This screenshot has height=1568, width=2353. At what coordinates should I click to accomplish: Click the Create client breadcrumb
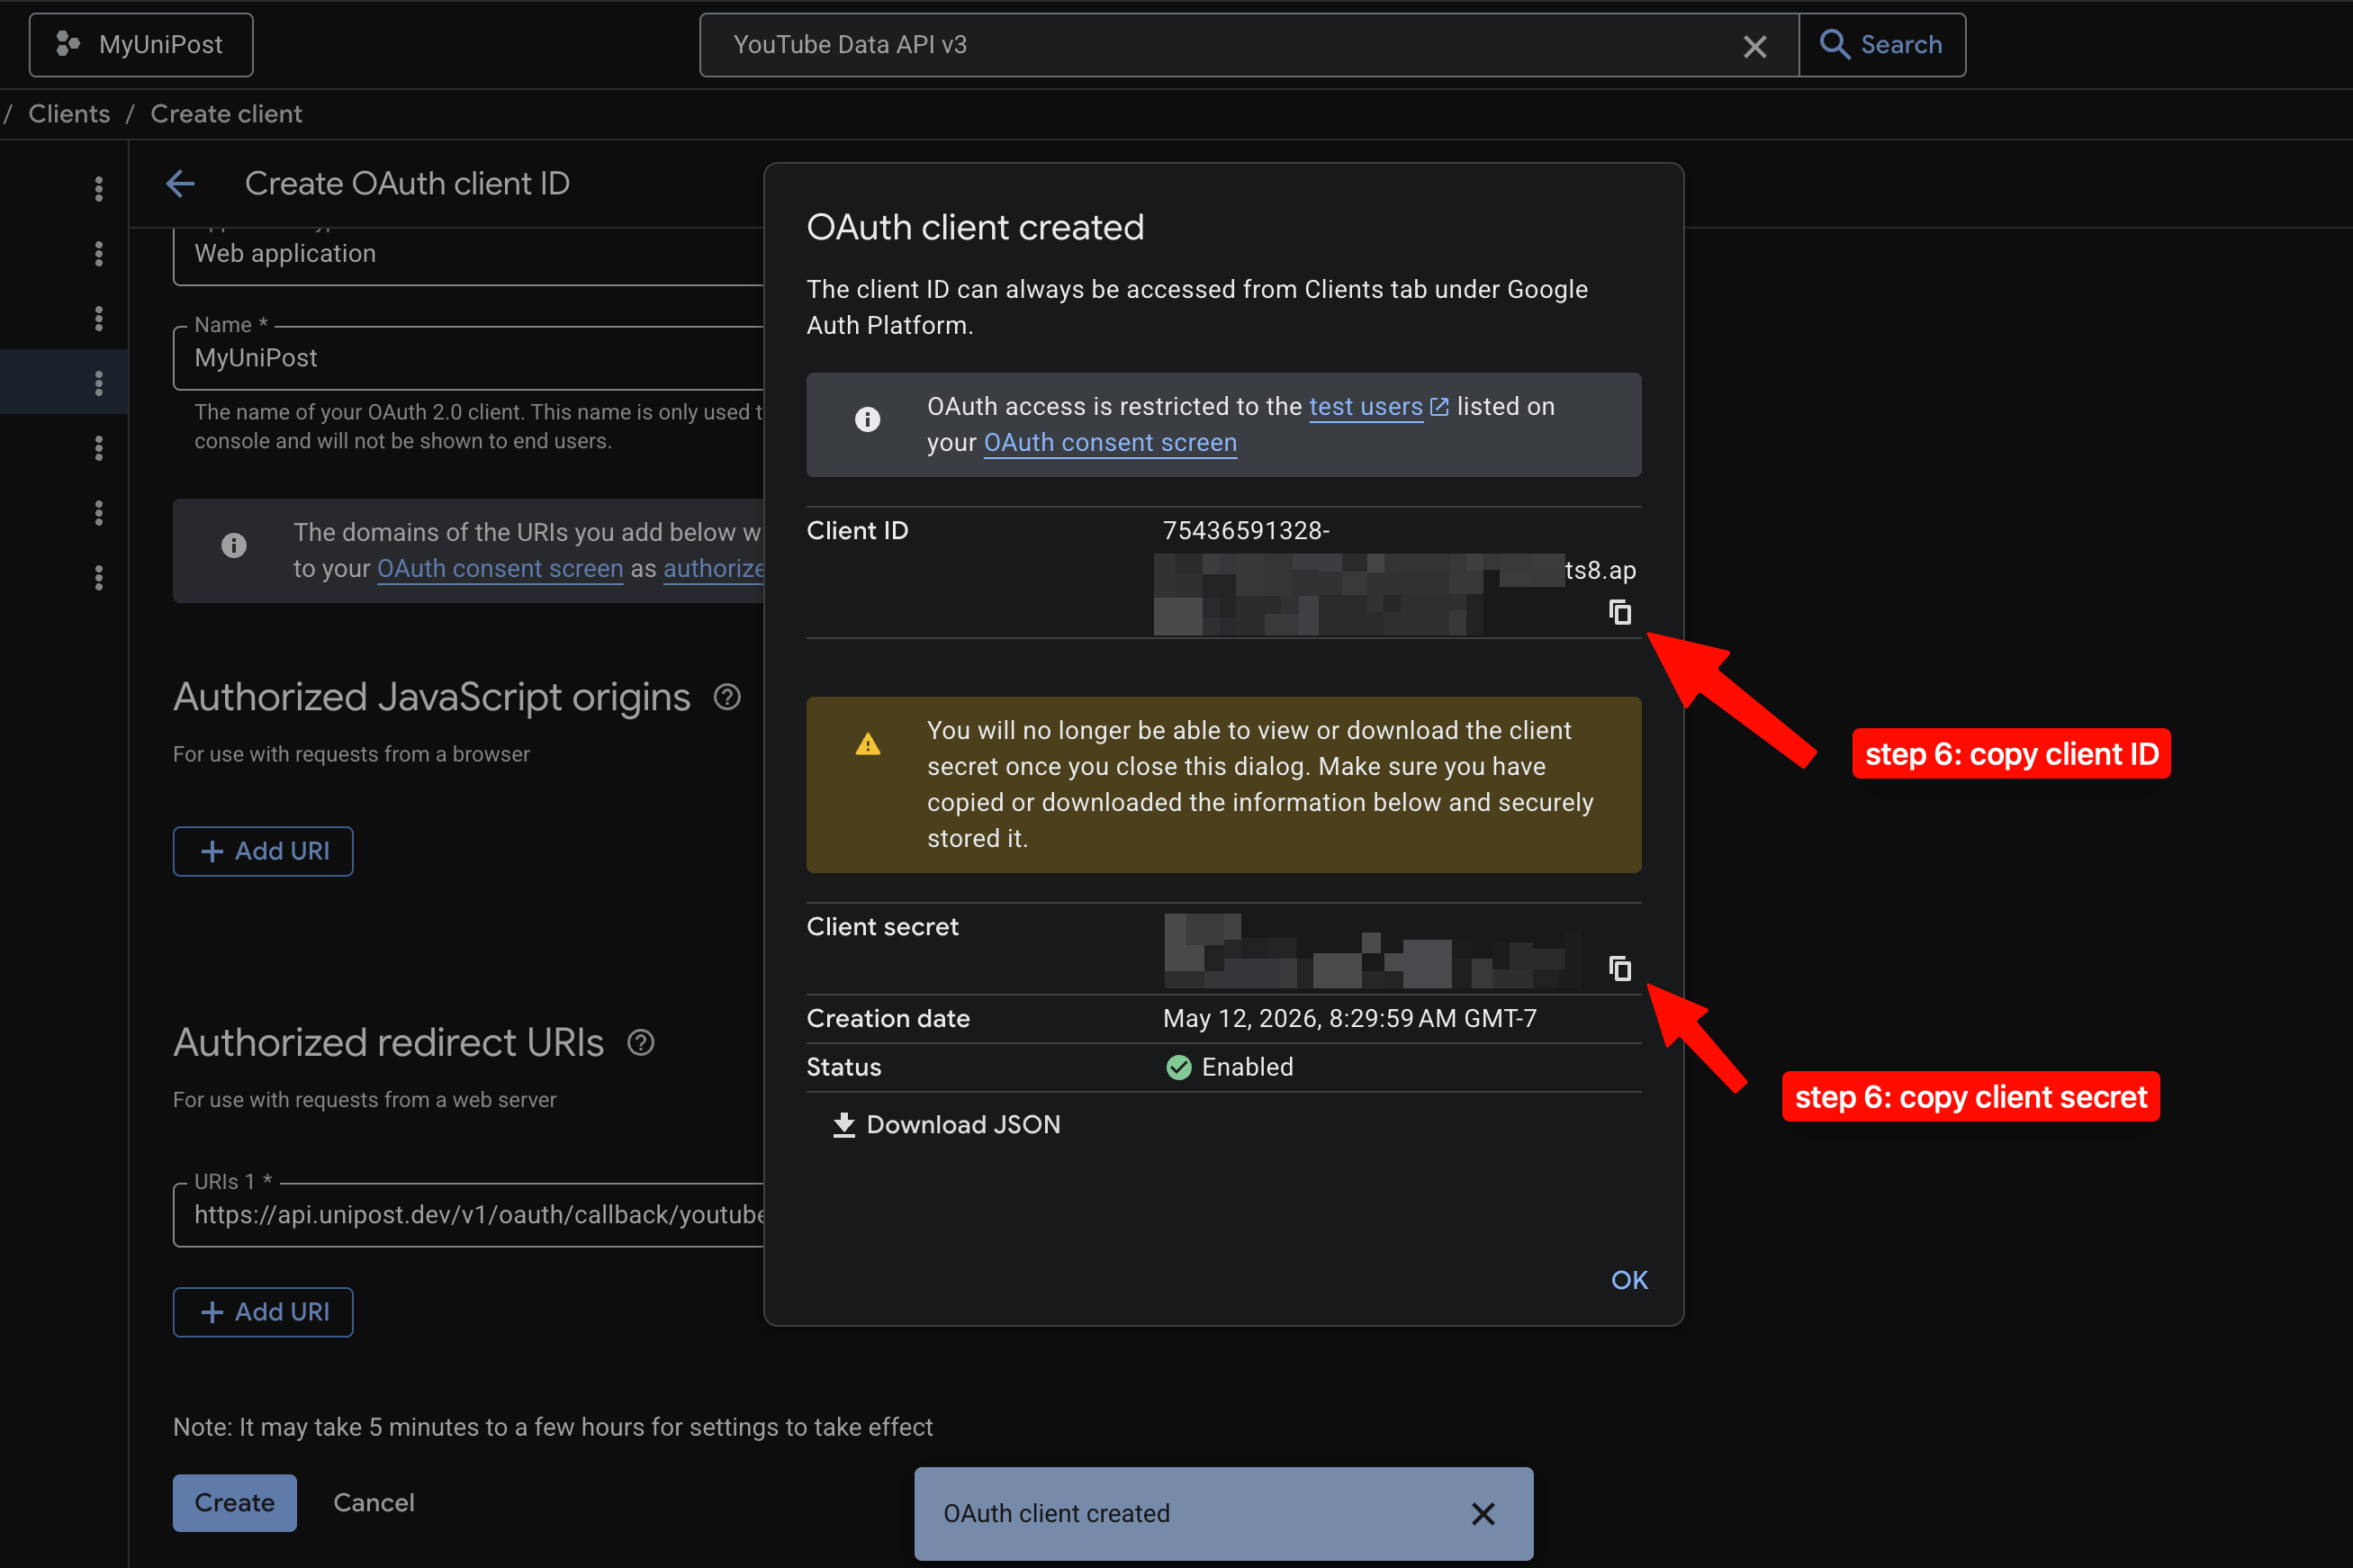(226, 114)
